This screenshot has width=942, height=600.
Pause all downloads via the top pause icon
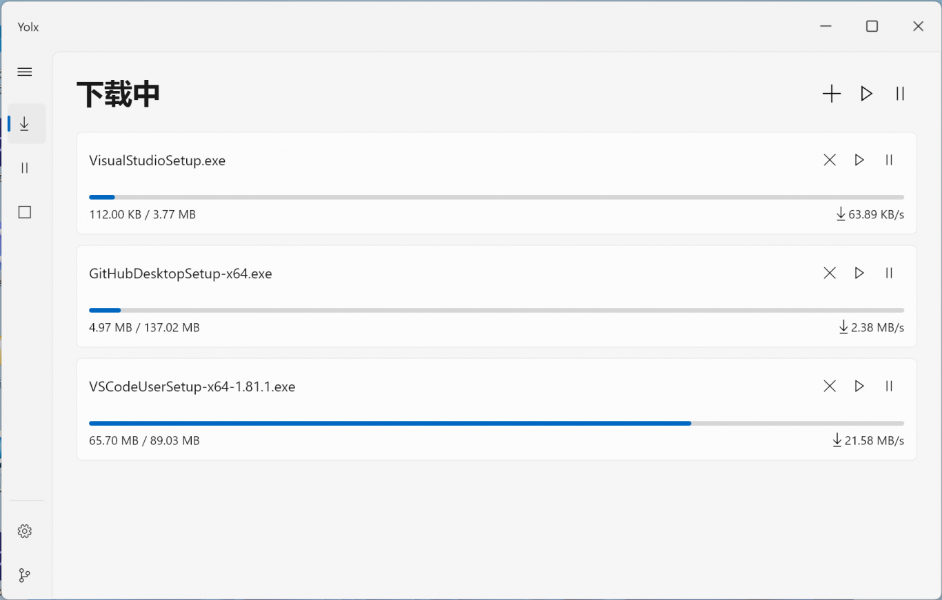(899, 93)
